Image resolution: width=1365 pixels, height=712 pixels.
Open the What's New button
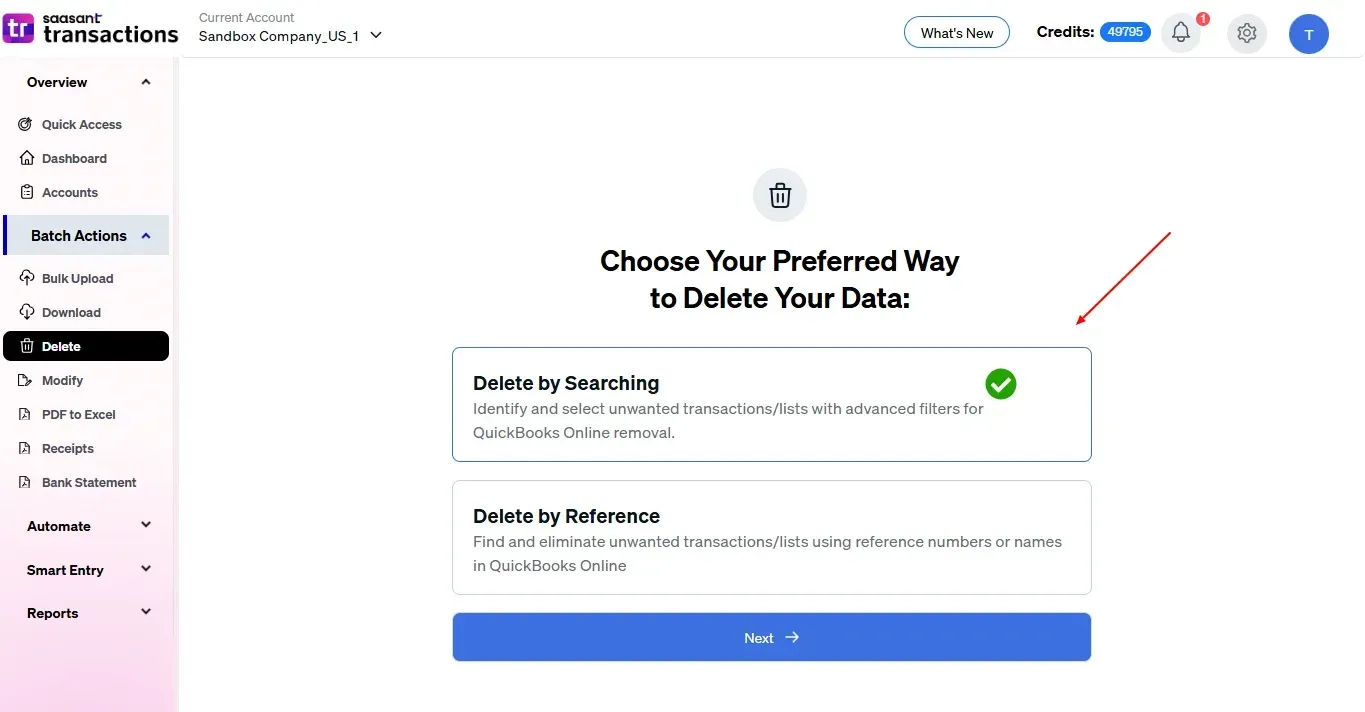click(x=957, y=33)
